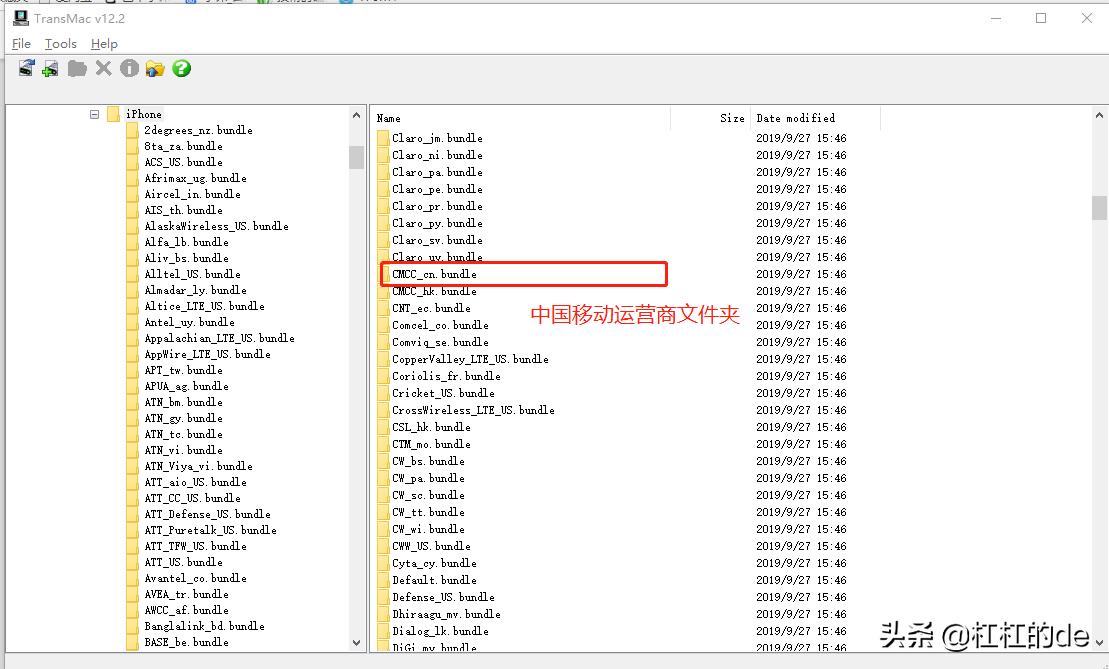This screenshot has width=1109, height=669.
Task: Click the up one folder toolbar icon
Action: [x=155, y=69]
